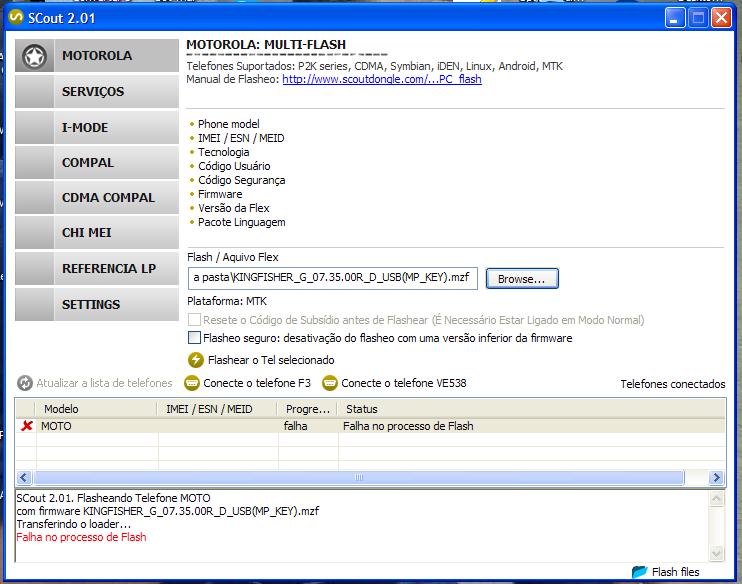Viewport: 742px width, 584px height.
Task: Click the 'Versão da Flex' info item
Action: [234, 208]
